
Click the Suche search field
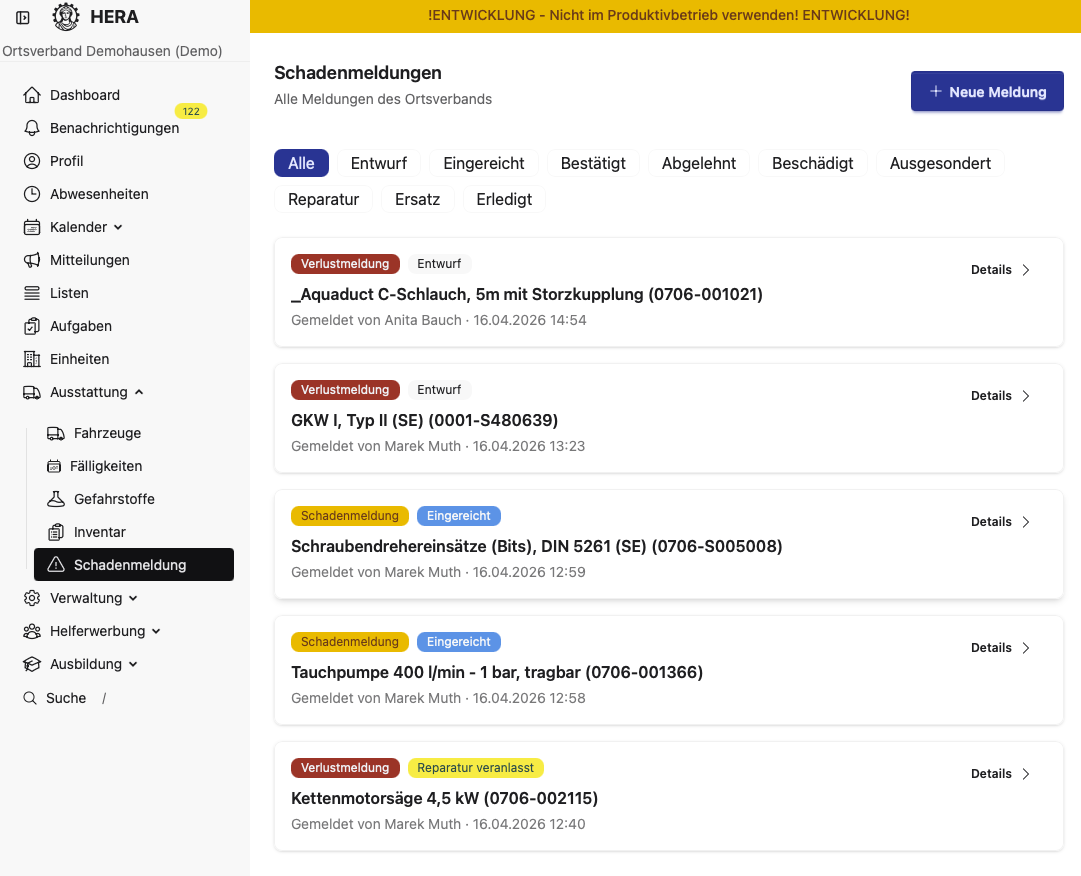(x=66, y=698)
